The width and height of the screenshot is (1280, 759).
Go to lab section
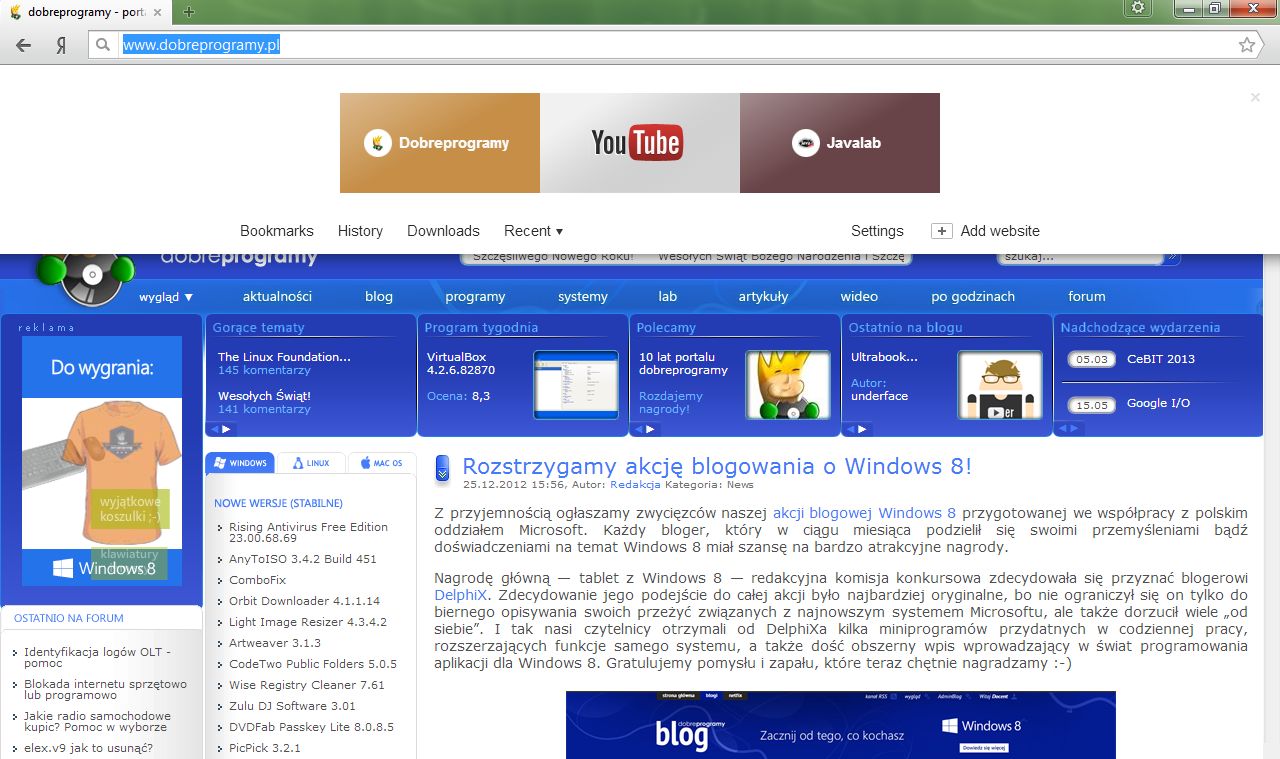tap(668, 297)
